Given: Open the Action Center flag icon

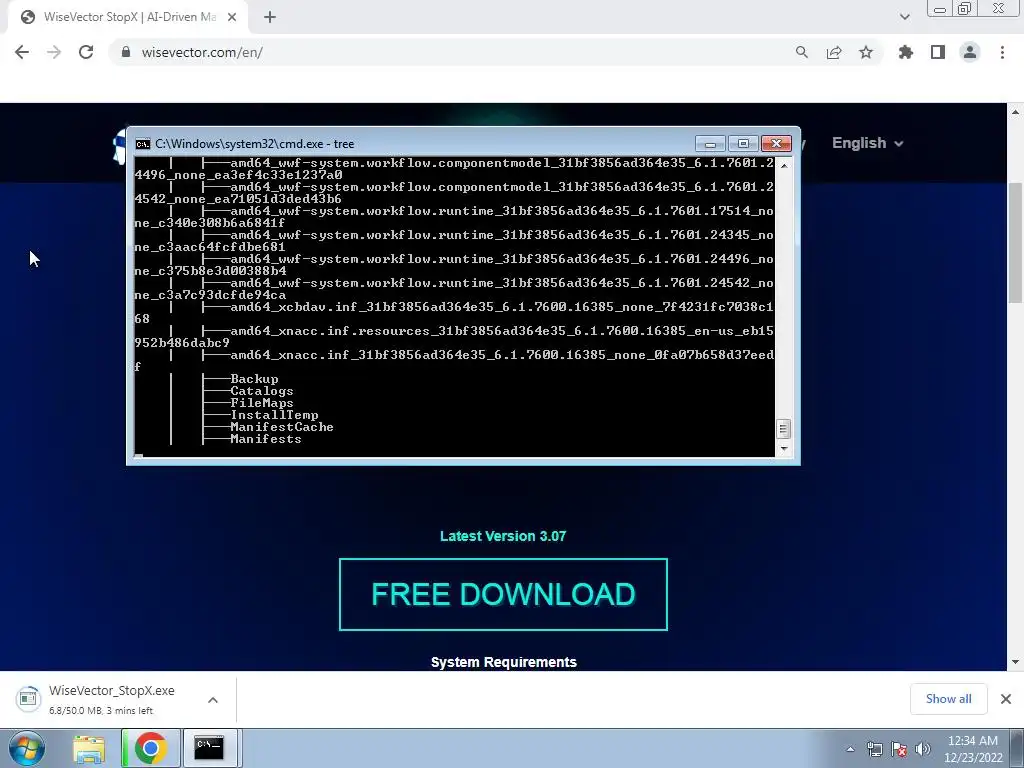Looking at the screenshot, I should click(x=899, y=749).
